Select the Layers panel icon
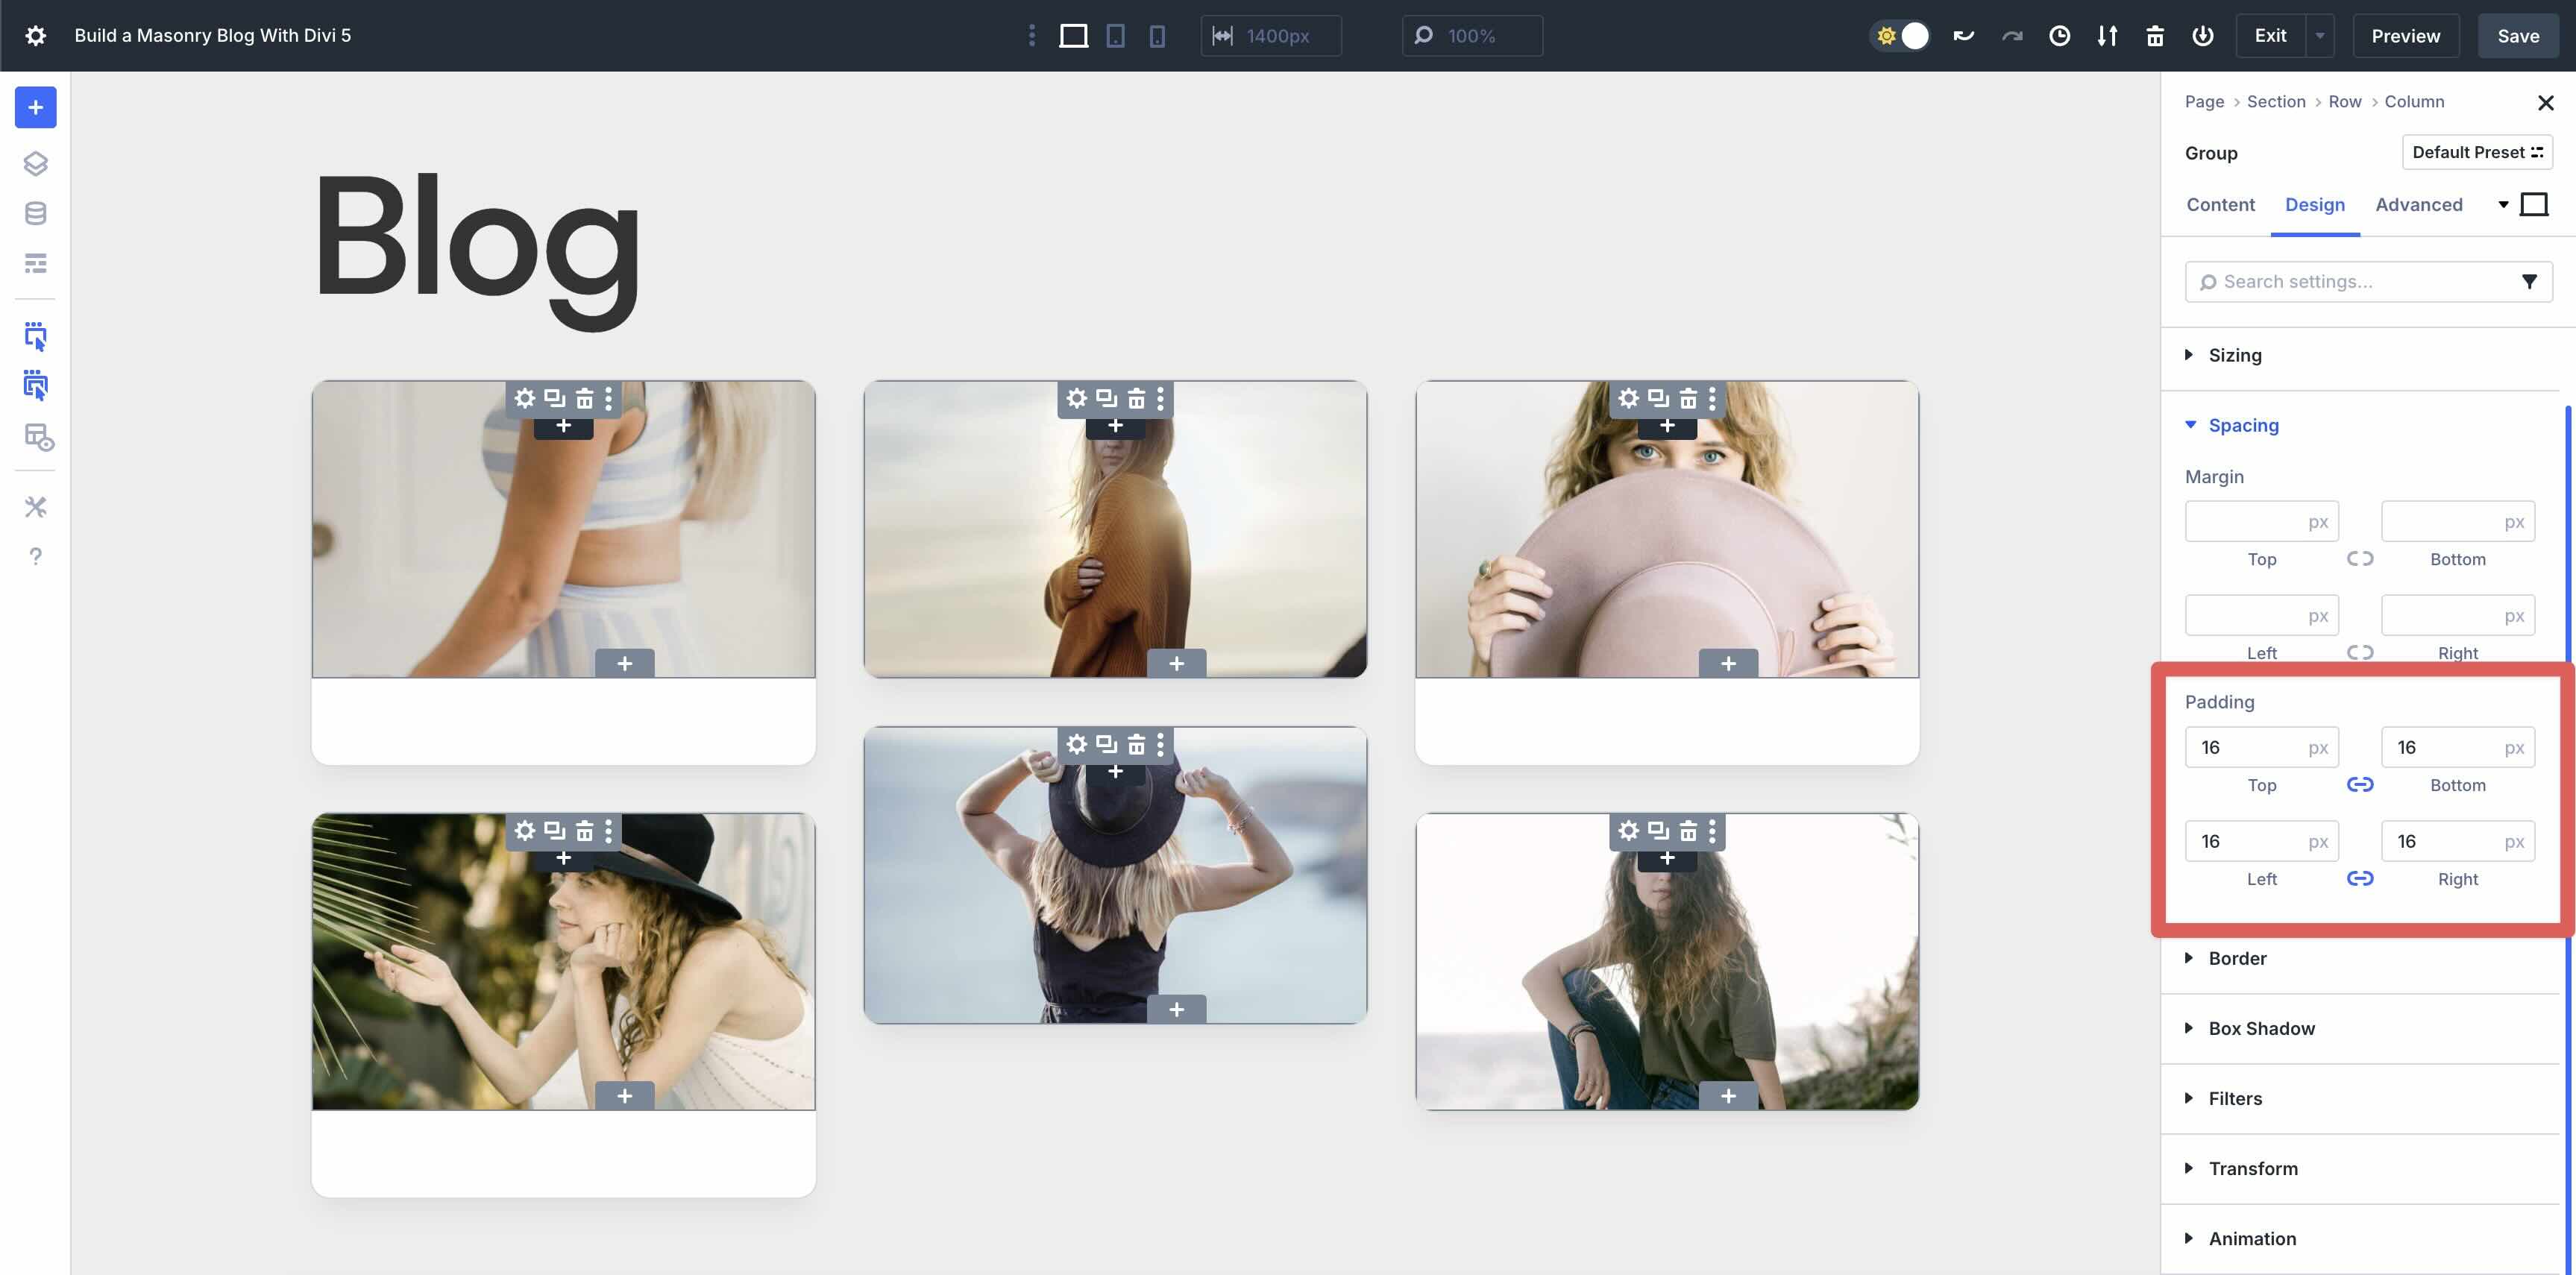 tap(35, 163)
